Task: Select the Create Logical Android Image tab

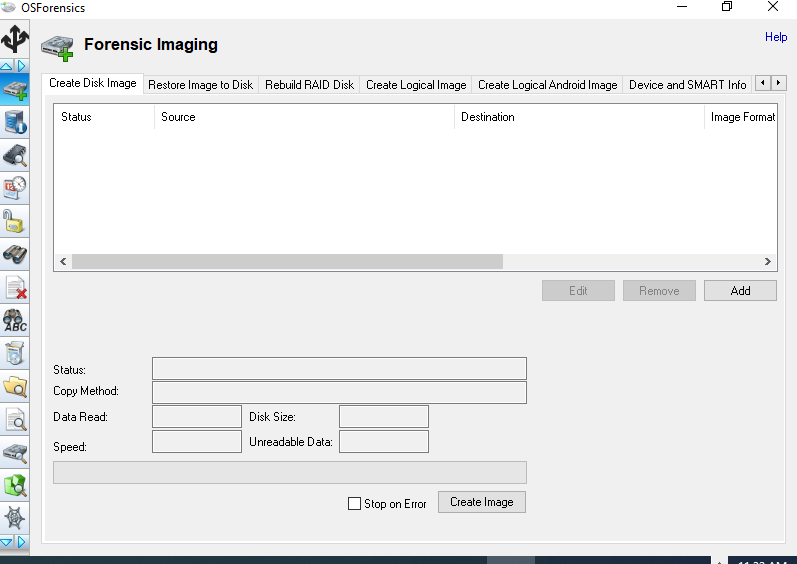Action: pyautogui.click(x=547, y=85)
